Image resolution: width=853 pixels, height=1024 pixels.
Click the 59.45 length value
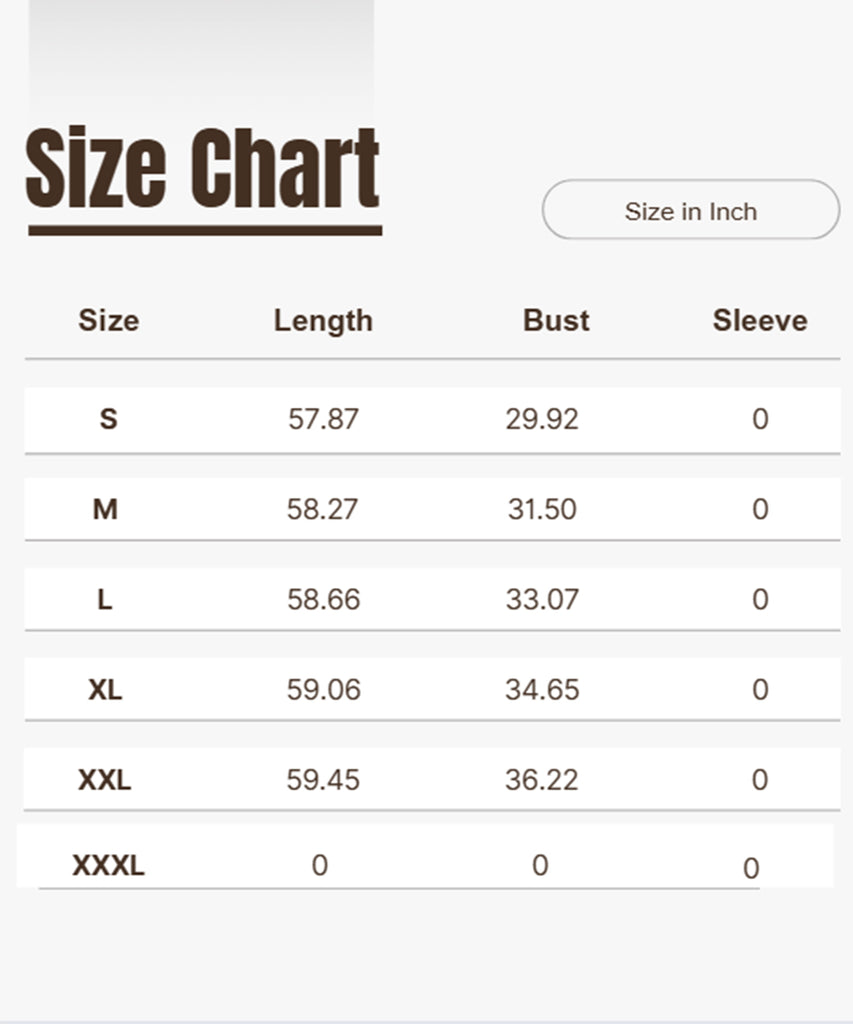[323, 779]
